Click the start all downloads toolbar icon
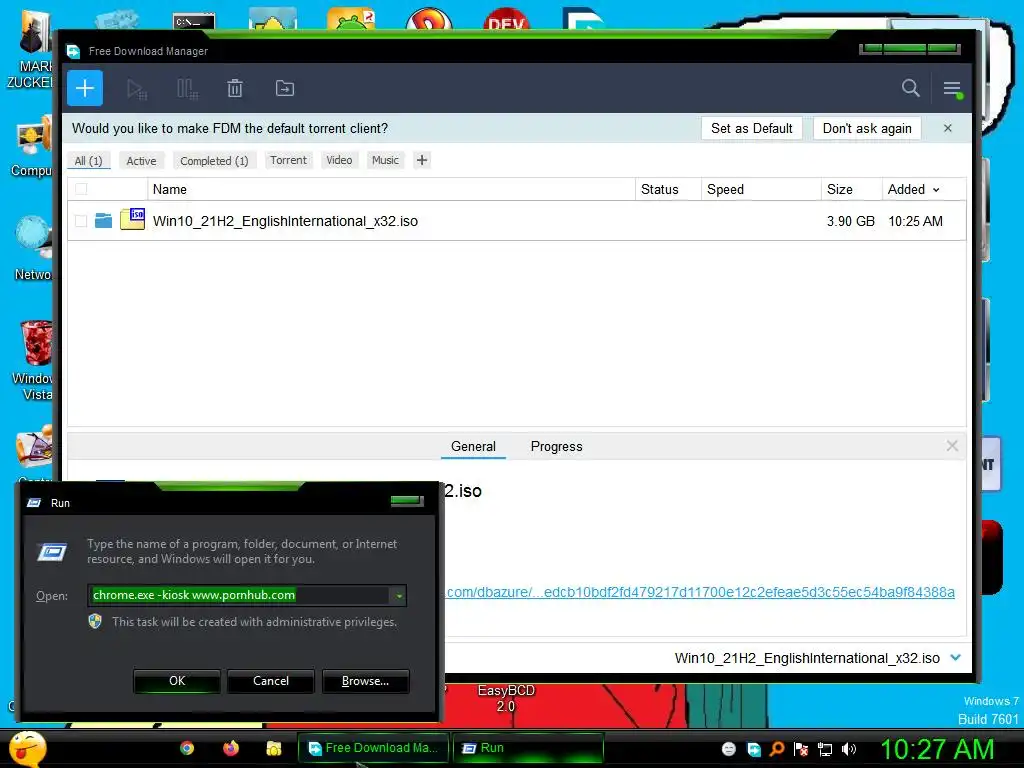 click(136, 89)
